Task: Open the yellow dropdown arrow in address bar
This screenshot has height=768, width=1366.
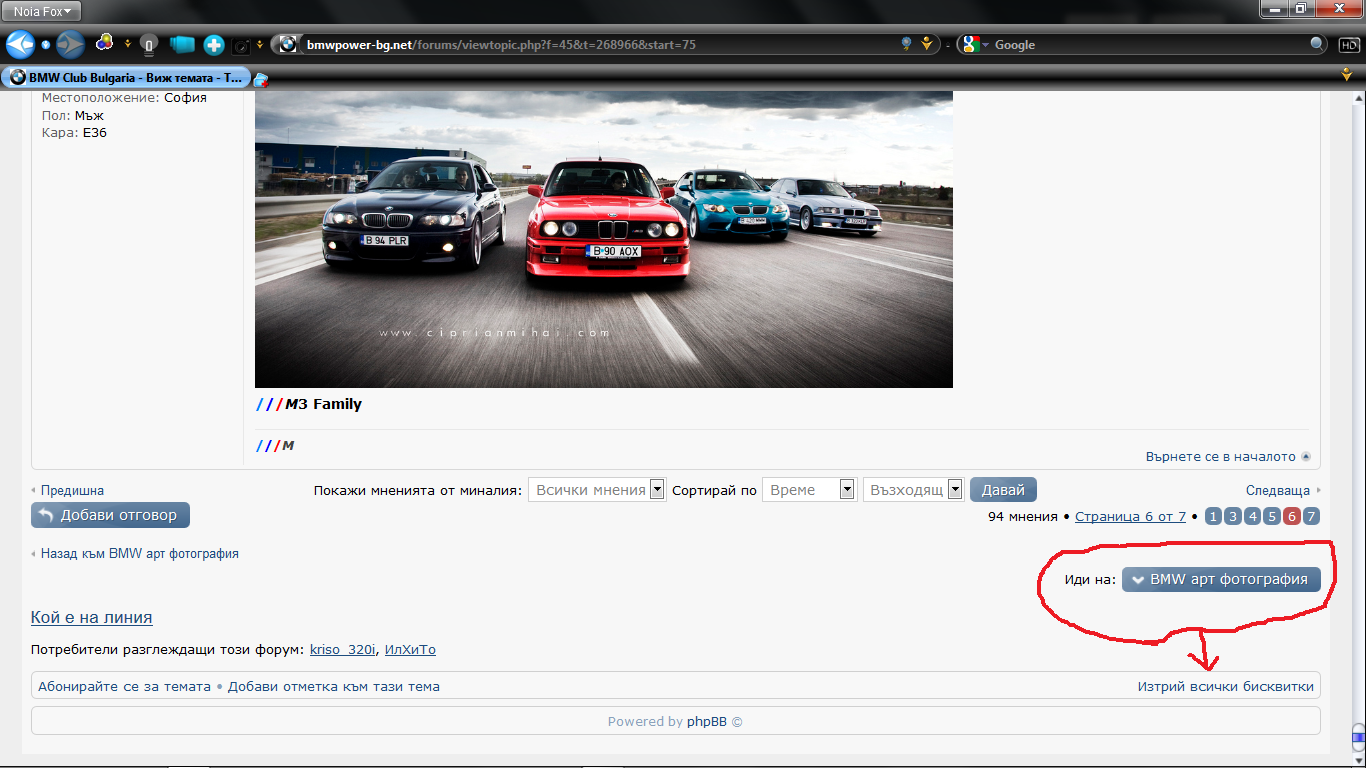Action: 927,44
